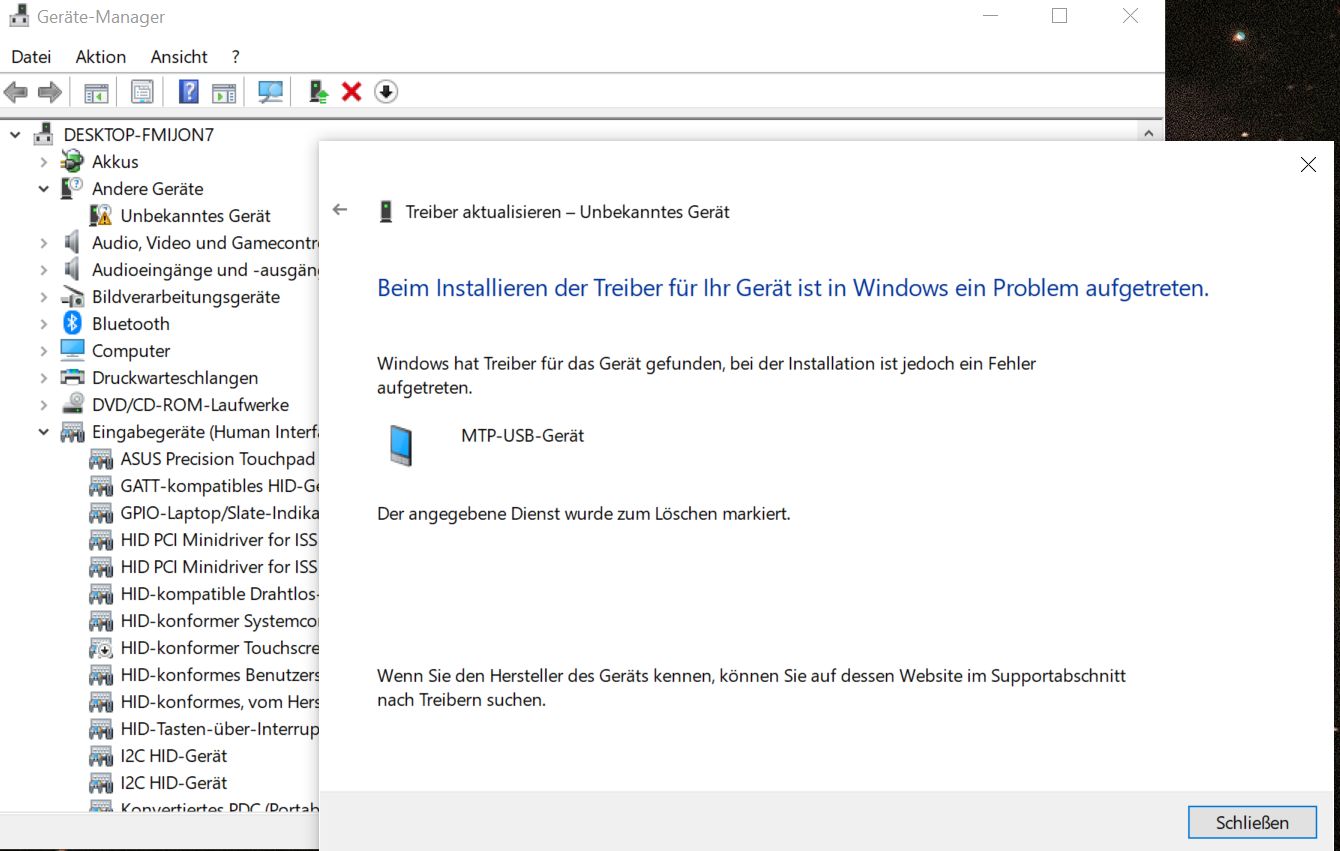This screenshot has width=1340, height=851.
Task: Open the Aktion menu
Action: (101, 57)
